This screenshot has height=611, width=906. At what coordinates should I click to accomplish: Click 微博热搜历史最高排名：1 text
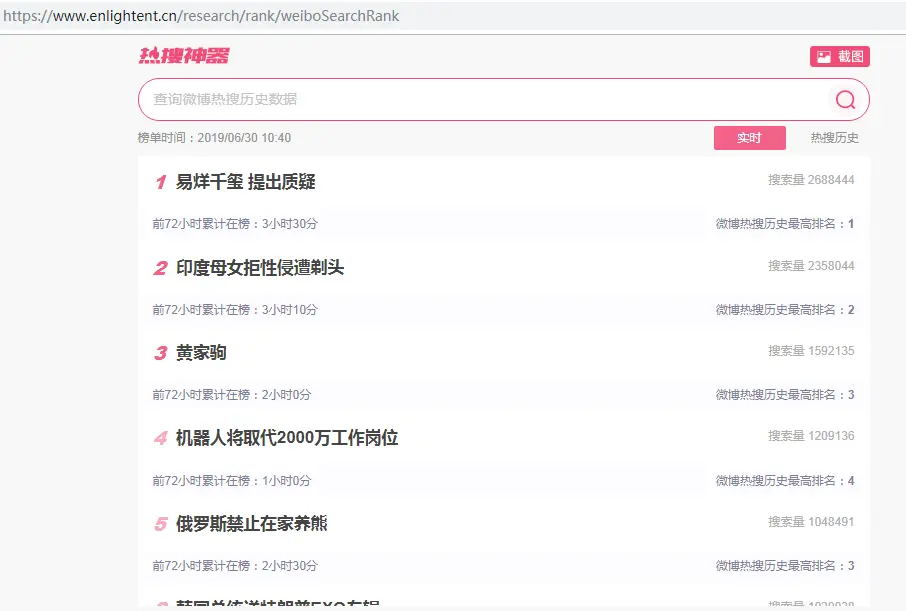(x=785, y=224)
